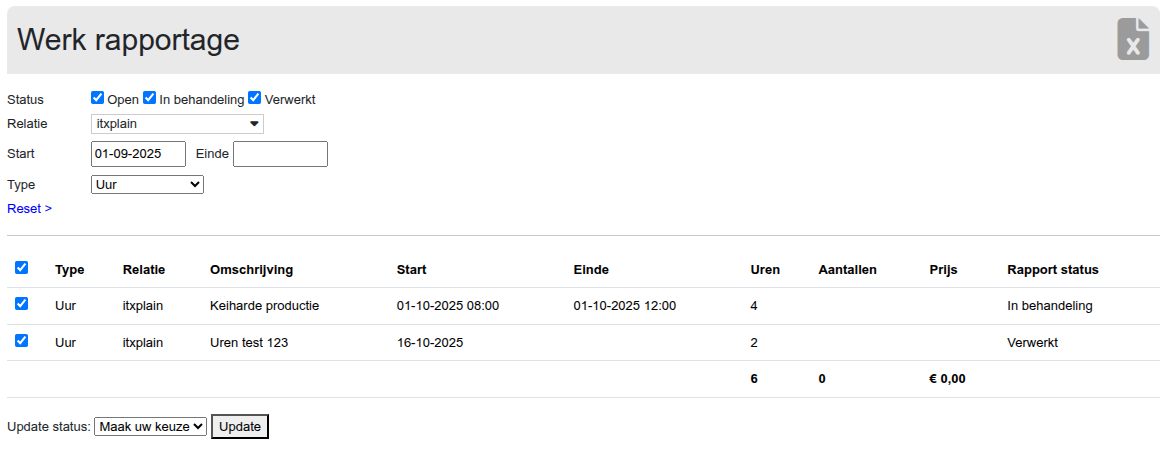The height and width of the screenshot is (468, 1167).
Task: Export report via Excel file icon
Action: pyautogui.click(x=1132, y=40)
